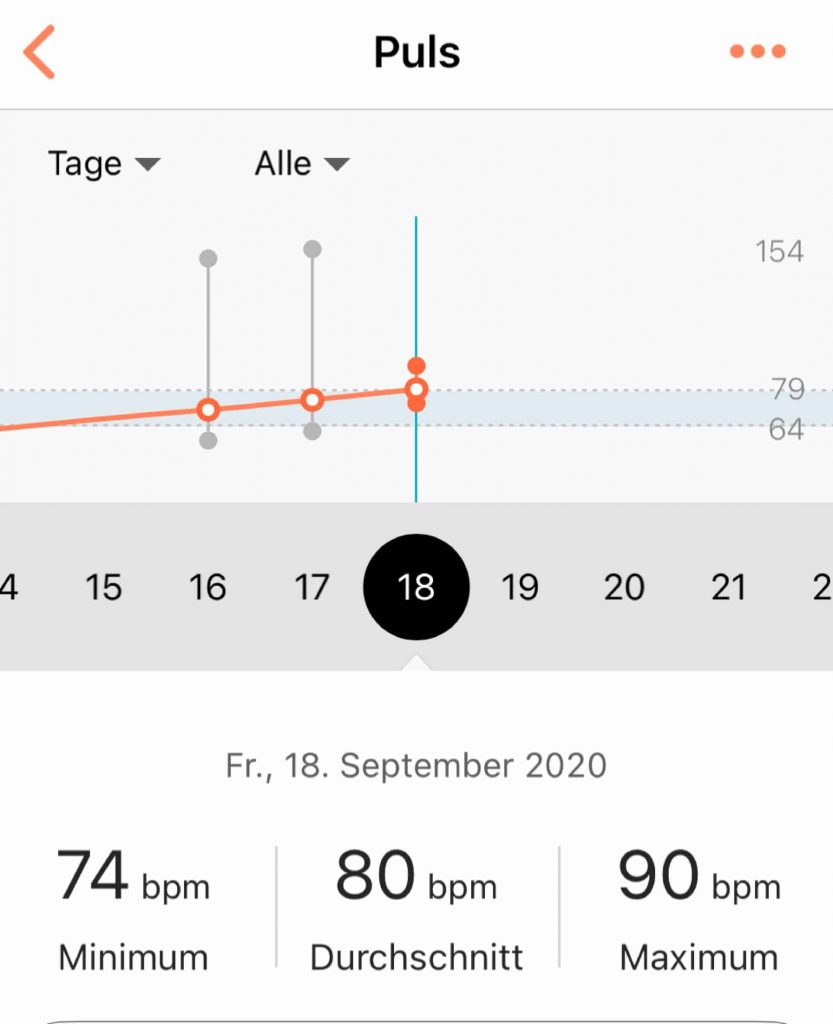
Task: Tap the average data point for day 16
Action: 208,409
